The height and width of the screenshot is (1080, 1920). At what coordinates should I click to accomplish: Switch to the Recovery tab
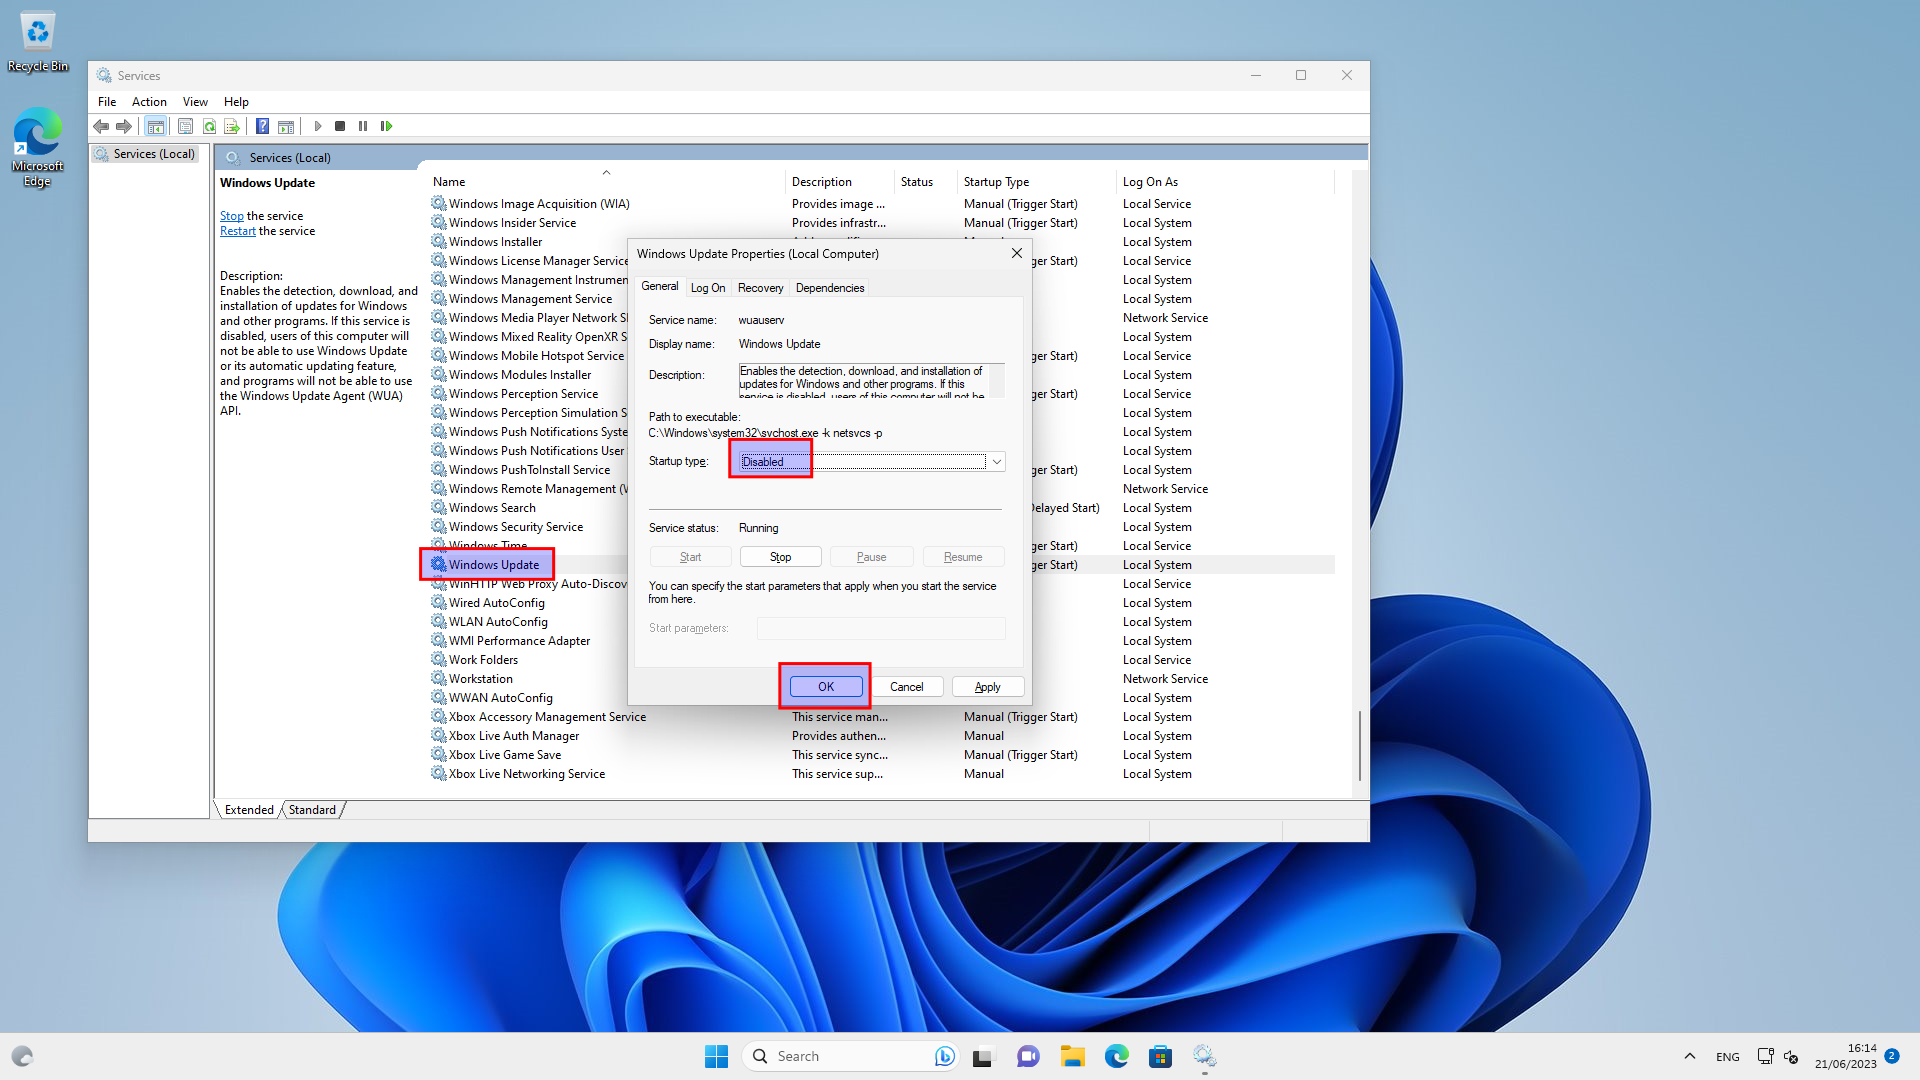(760, 288)
